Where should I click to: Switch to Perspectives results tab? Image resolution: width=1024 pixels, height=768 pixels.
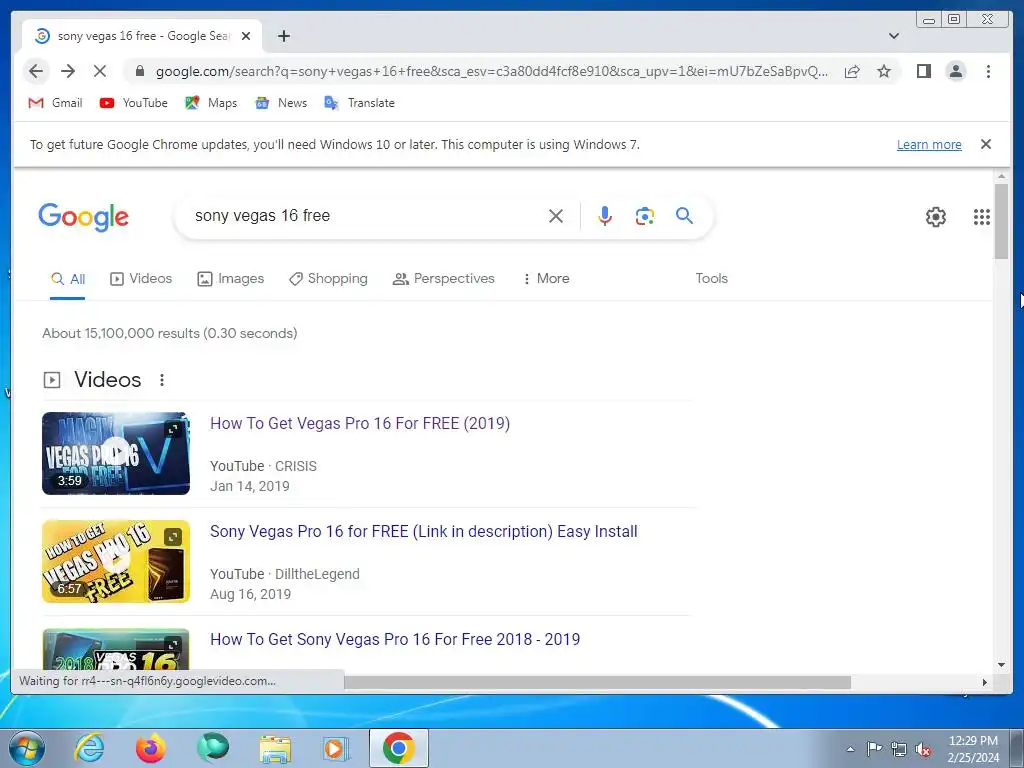(443, 279)
